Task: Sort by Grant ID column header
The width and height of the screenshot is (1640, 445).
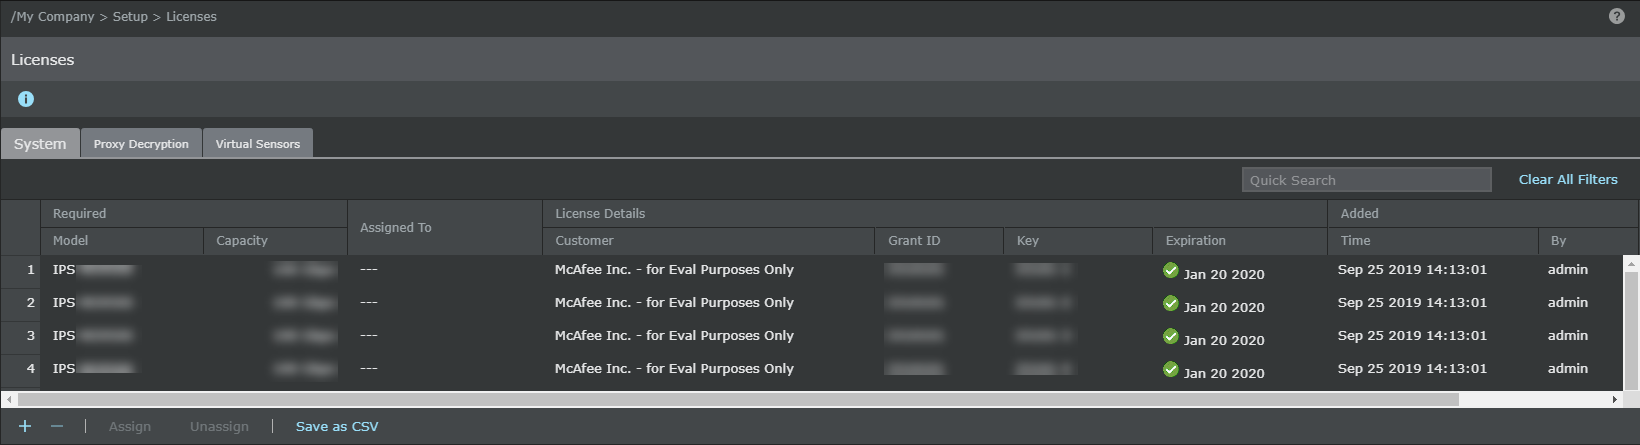Action: [940, 240]
